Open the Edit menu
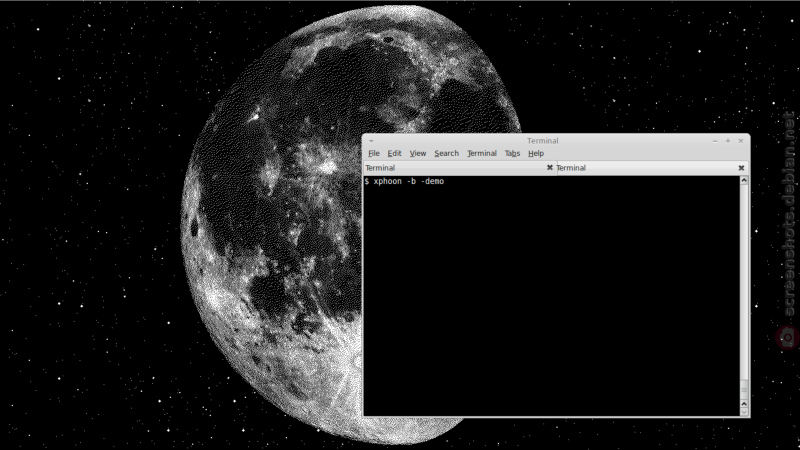Screen dimensions: 800x450 (394, 153)
